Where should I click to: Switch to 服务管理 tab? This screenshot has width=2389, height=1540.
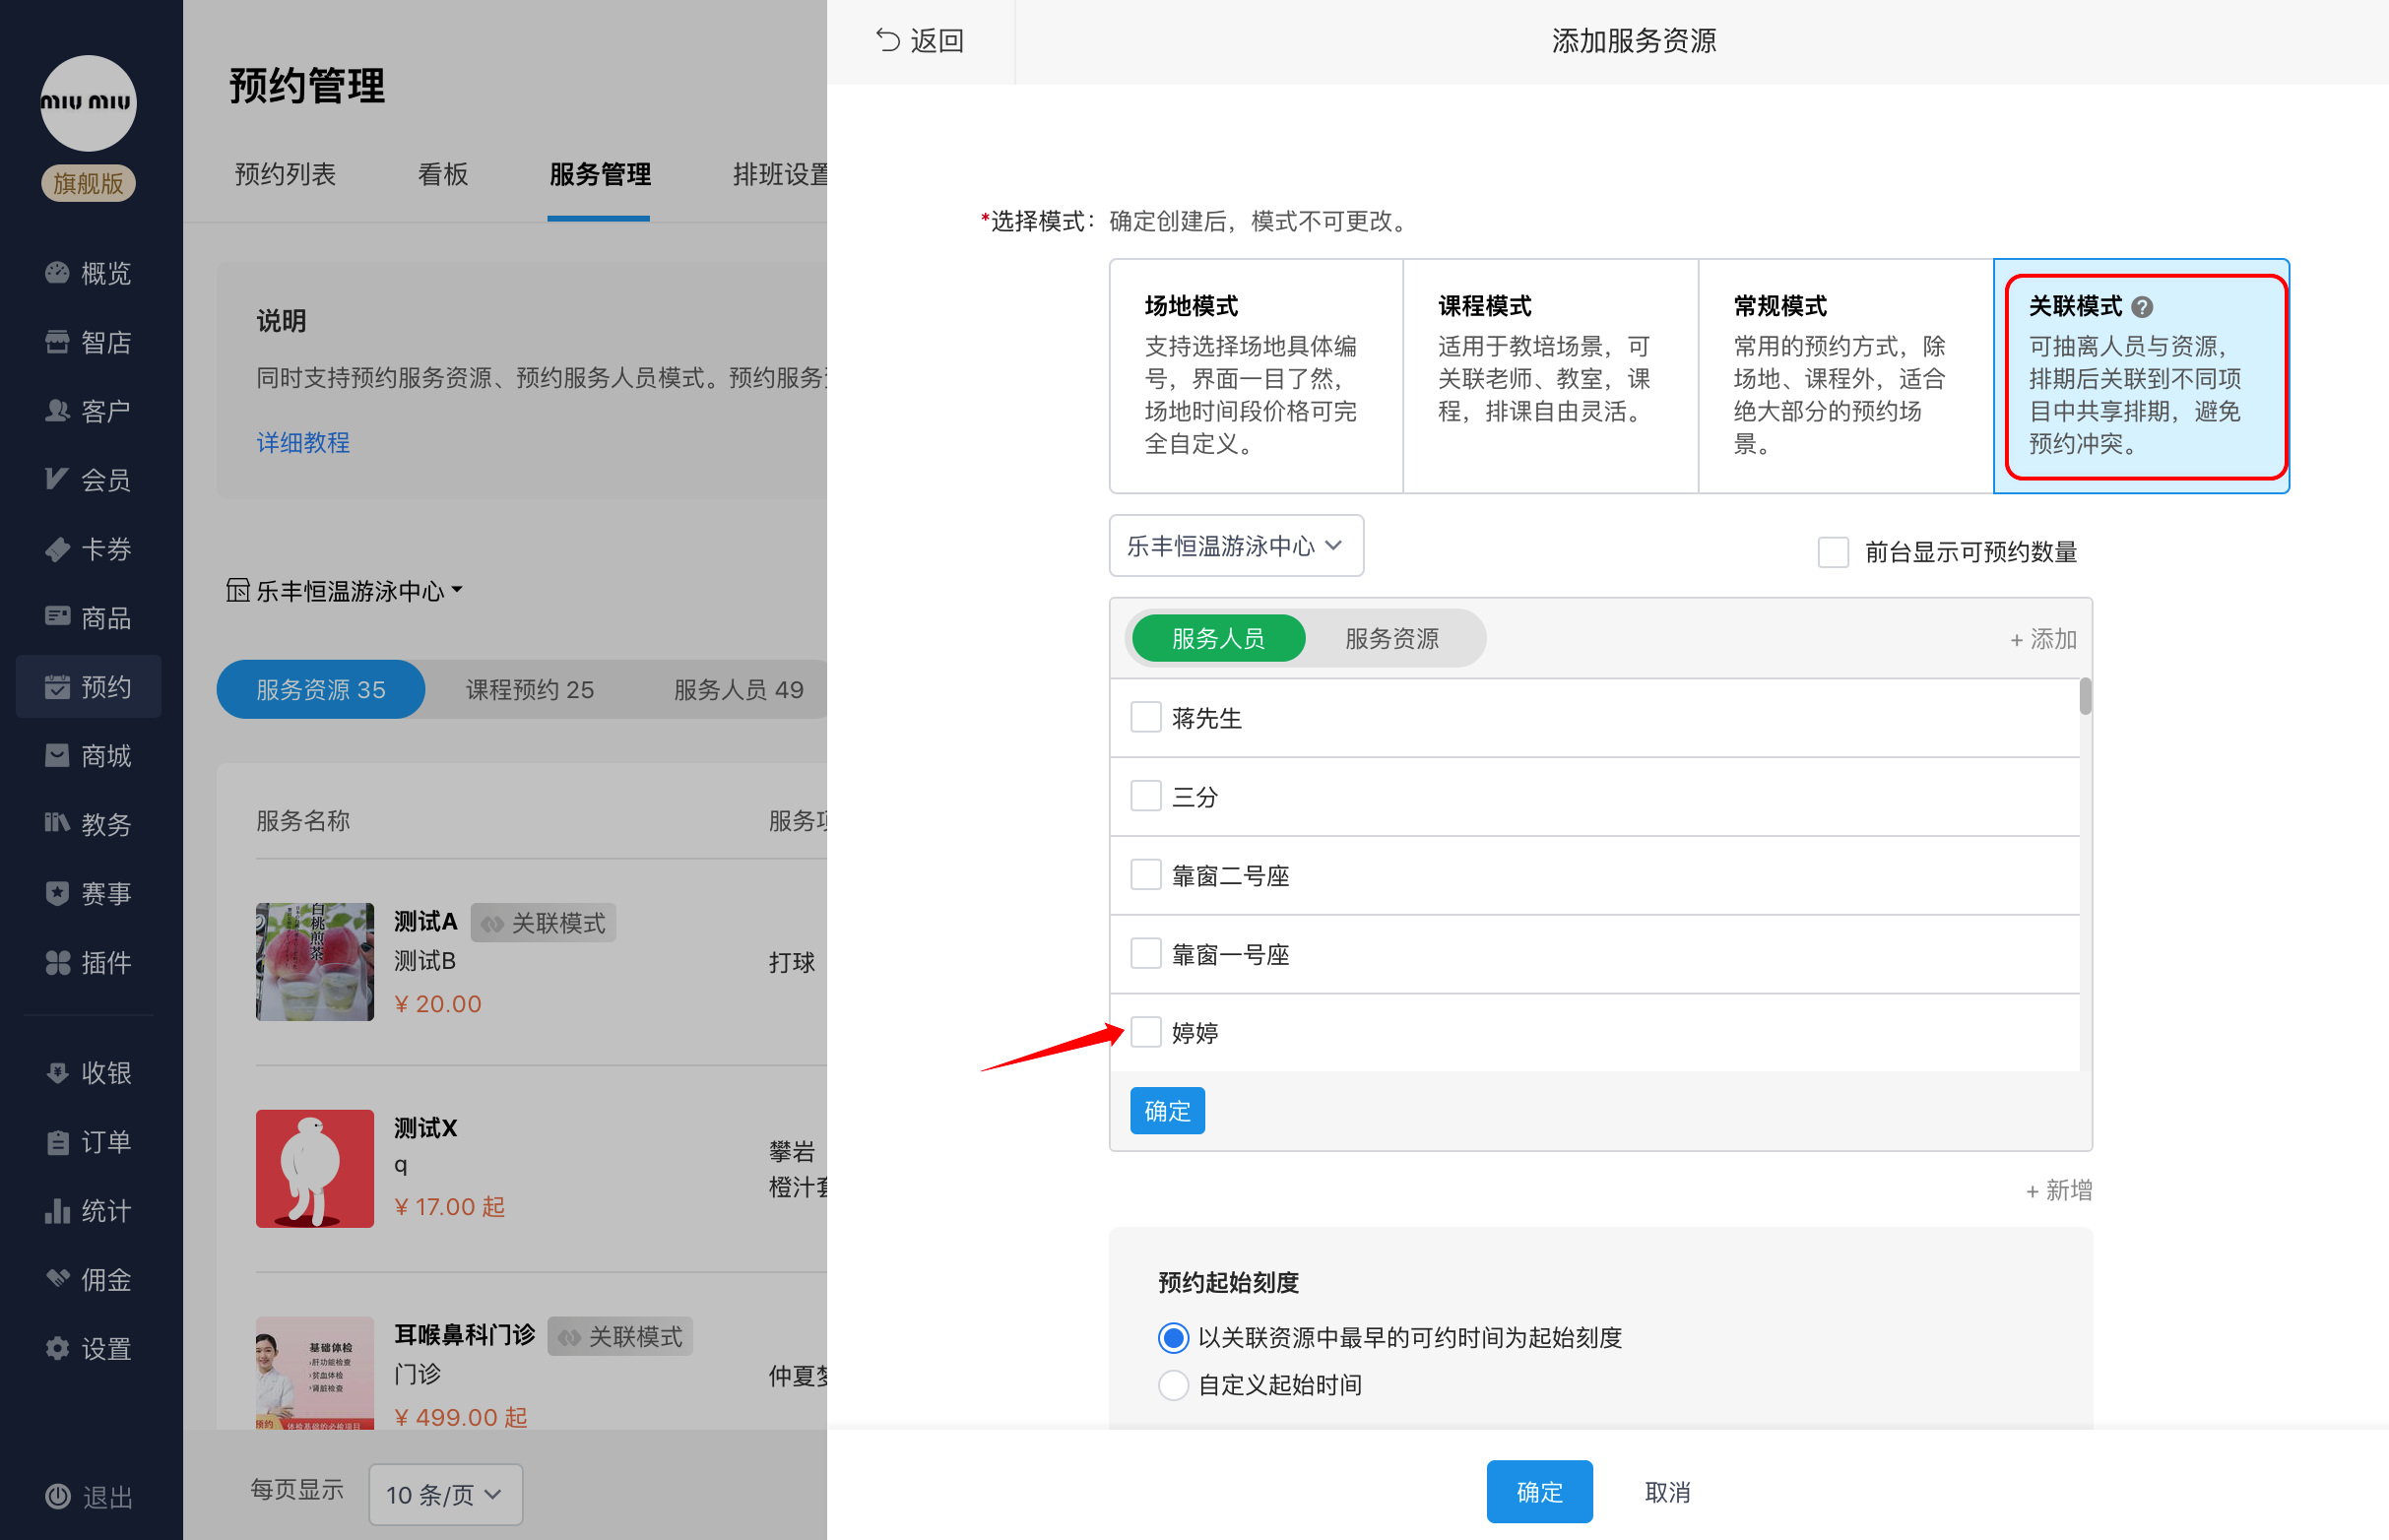coord(599,174)
